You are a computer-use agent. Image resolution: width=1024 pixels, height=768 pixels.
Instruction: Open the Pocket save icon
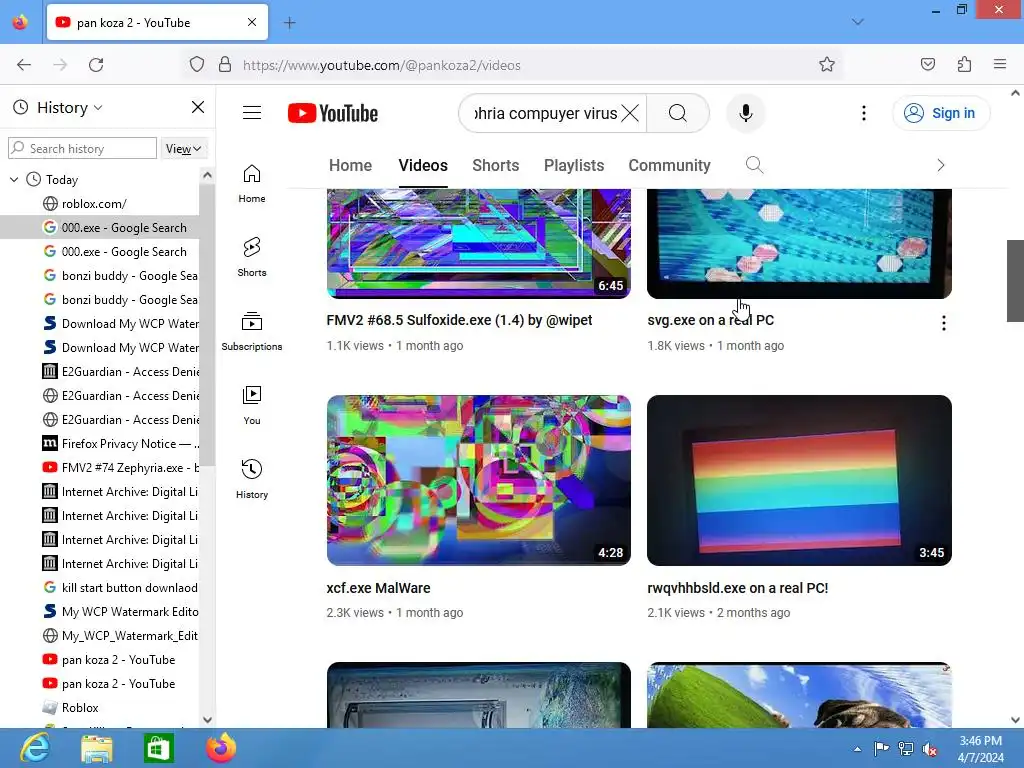[927, 65]
